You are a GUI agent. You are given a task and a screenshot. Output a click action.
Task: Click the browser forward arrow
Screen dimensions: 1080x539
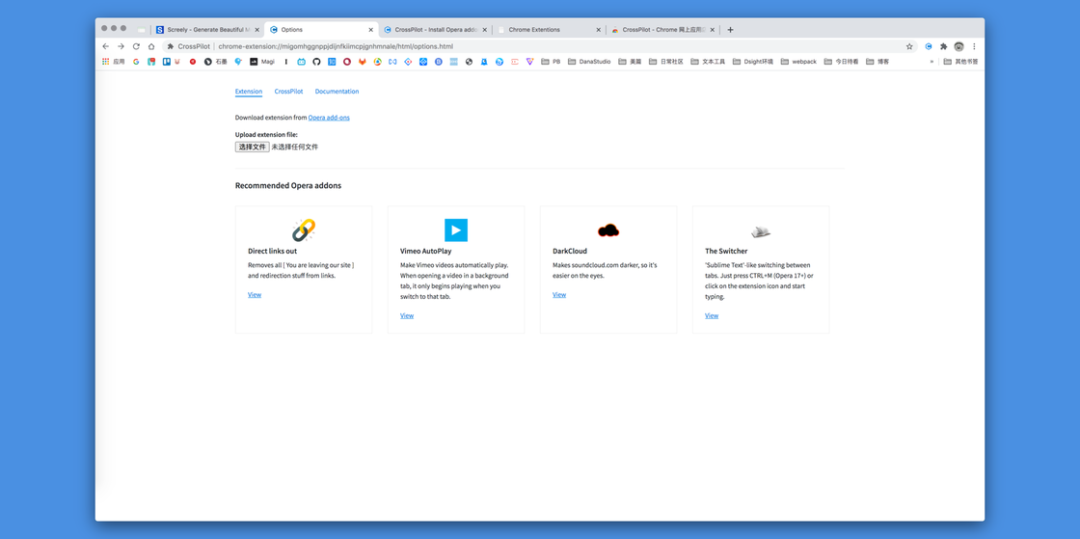pyautogui.click(x=121, y=46)
